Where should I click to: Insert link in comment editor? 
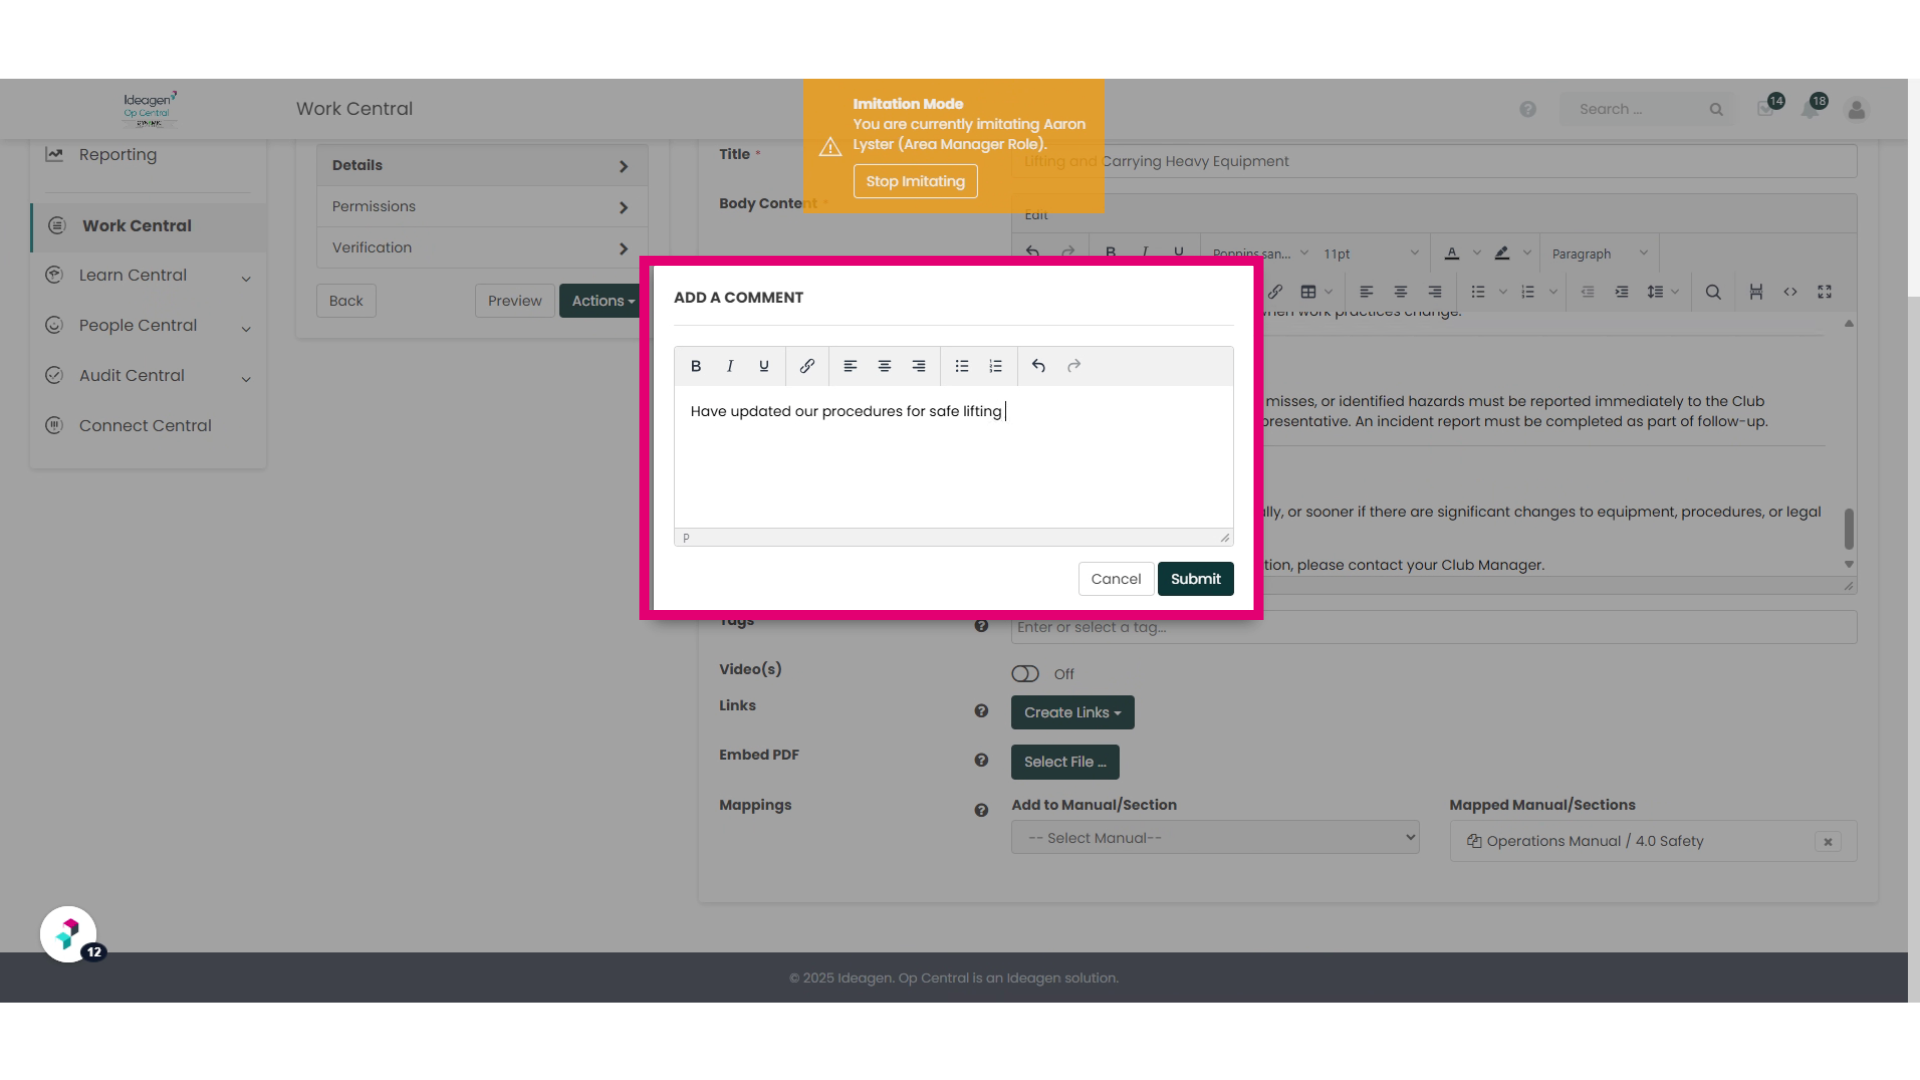coord(807,366)
